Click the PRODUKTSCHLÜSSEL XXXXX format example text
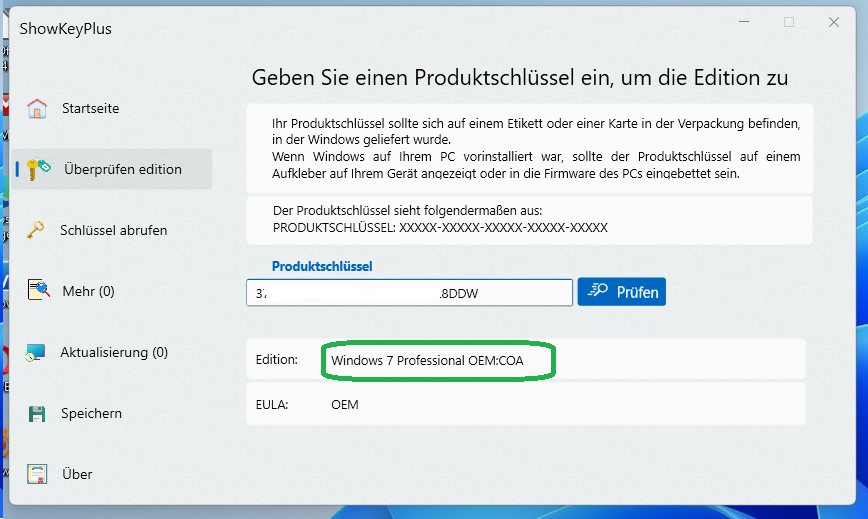Image resolution: width=868 pixels, height=519 pixels. (440, 227)
